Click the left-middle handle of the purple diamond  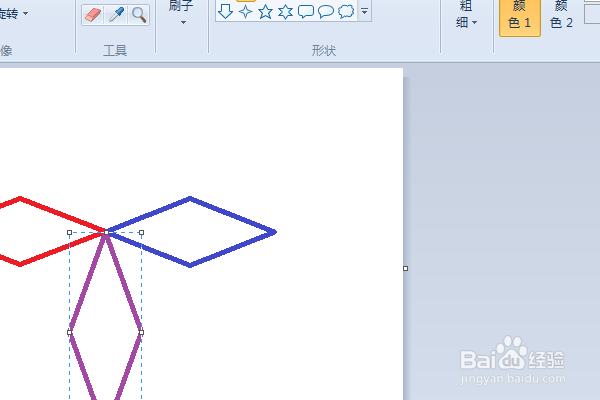(x=69, y=332)
